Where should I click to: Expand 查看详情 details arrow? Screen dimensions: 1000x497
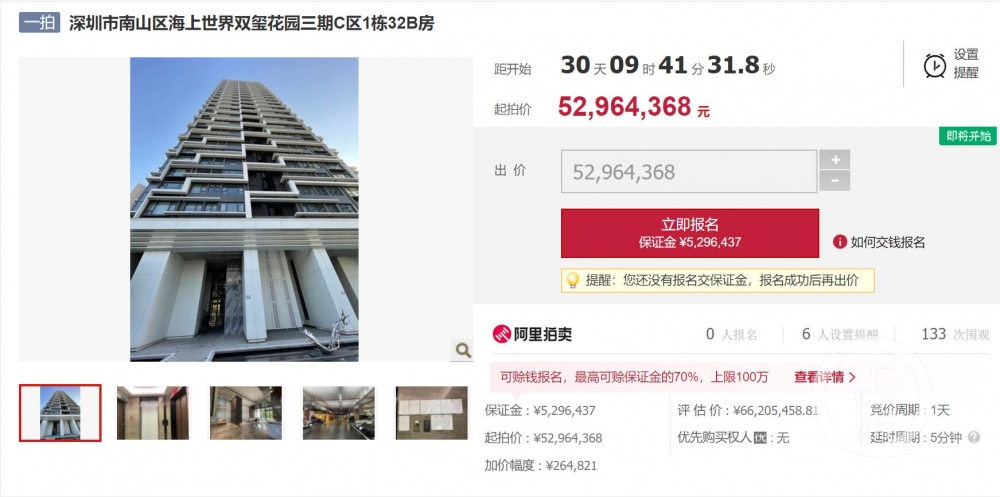click(x=852, y=377)
